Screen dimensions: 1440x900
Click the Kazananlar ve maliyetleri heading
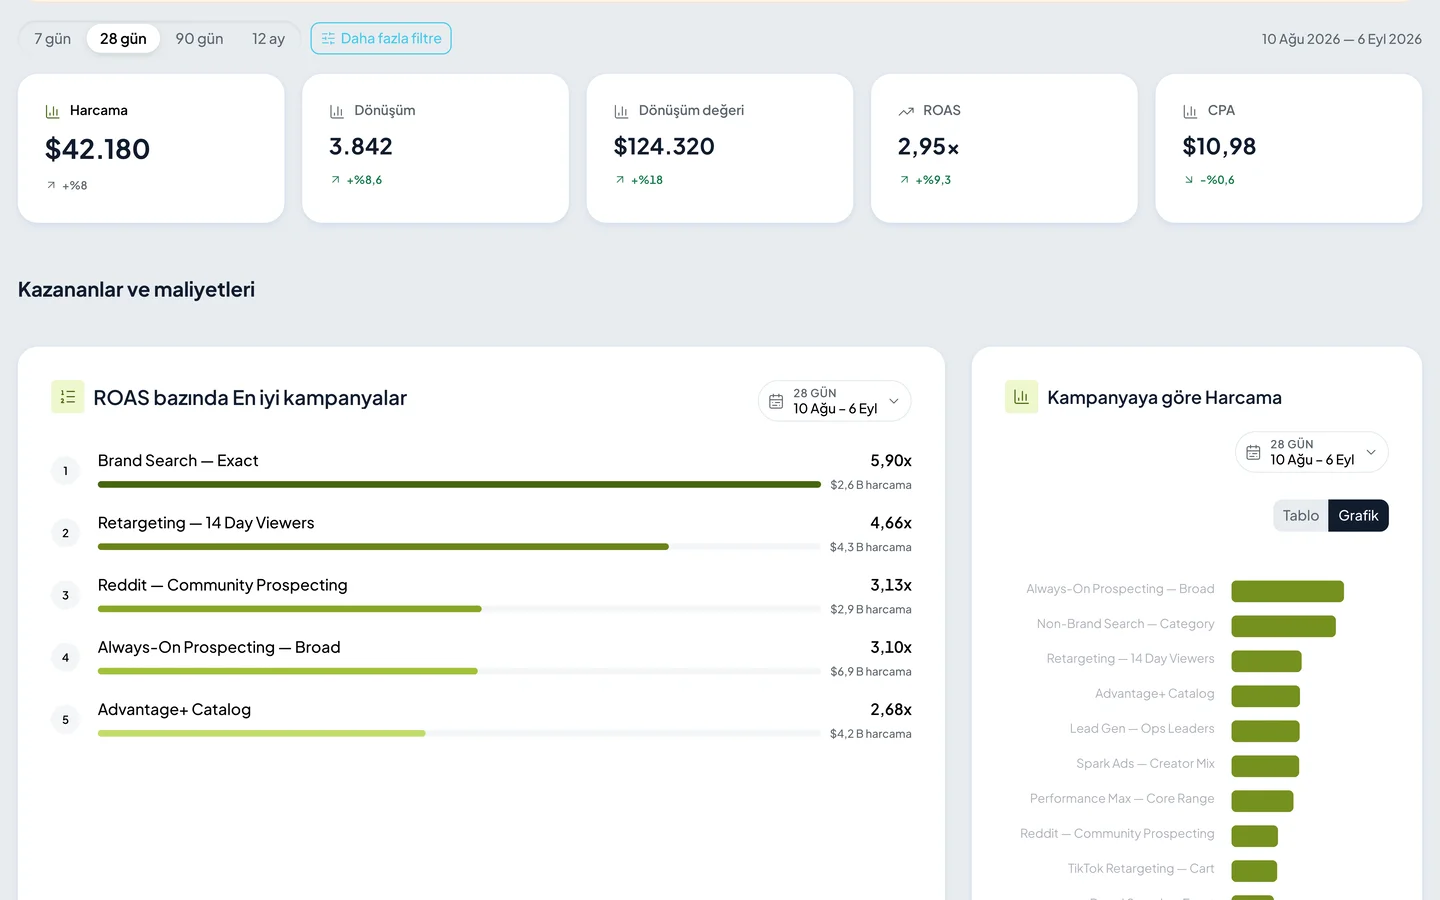point(136,290)
